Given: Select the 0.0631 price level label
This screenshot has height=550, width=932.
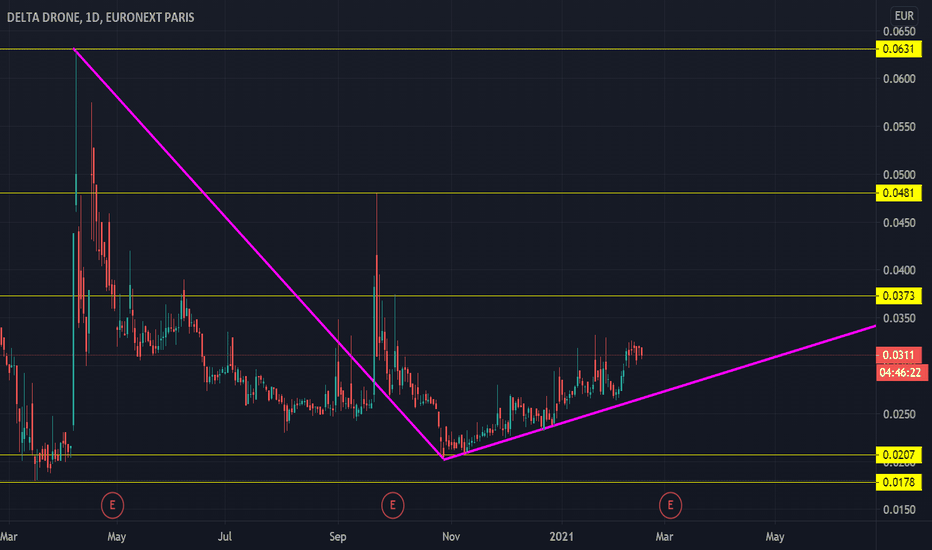Looking at the screenshot, I should pyautogui.click(x=899, y=49).
